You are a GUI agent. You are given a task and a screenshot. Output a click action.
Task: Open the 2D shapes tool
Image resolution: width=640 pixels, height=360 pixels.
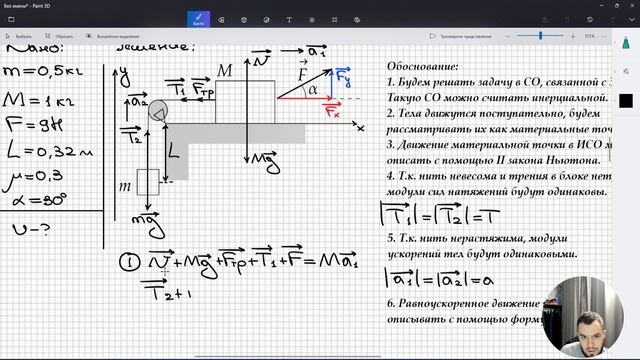tap(221, 20)
